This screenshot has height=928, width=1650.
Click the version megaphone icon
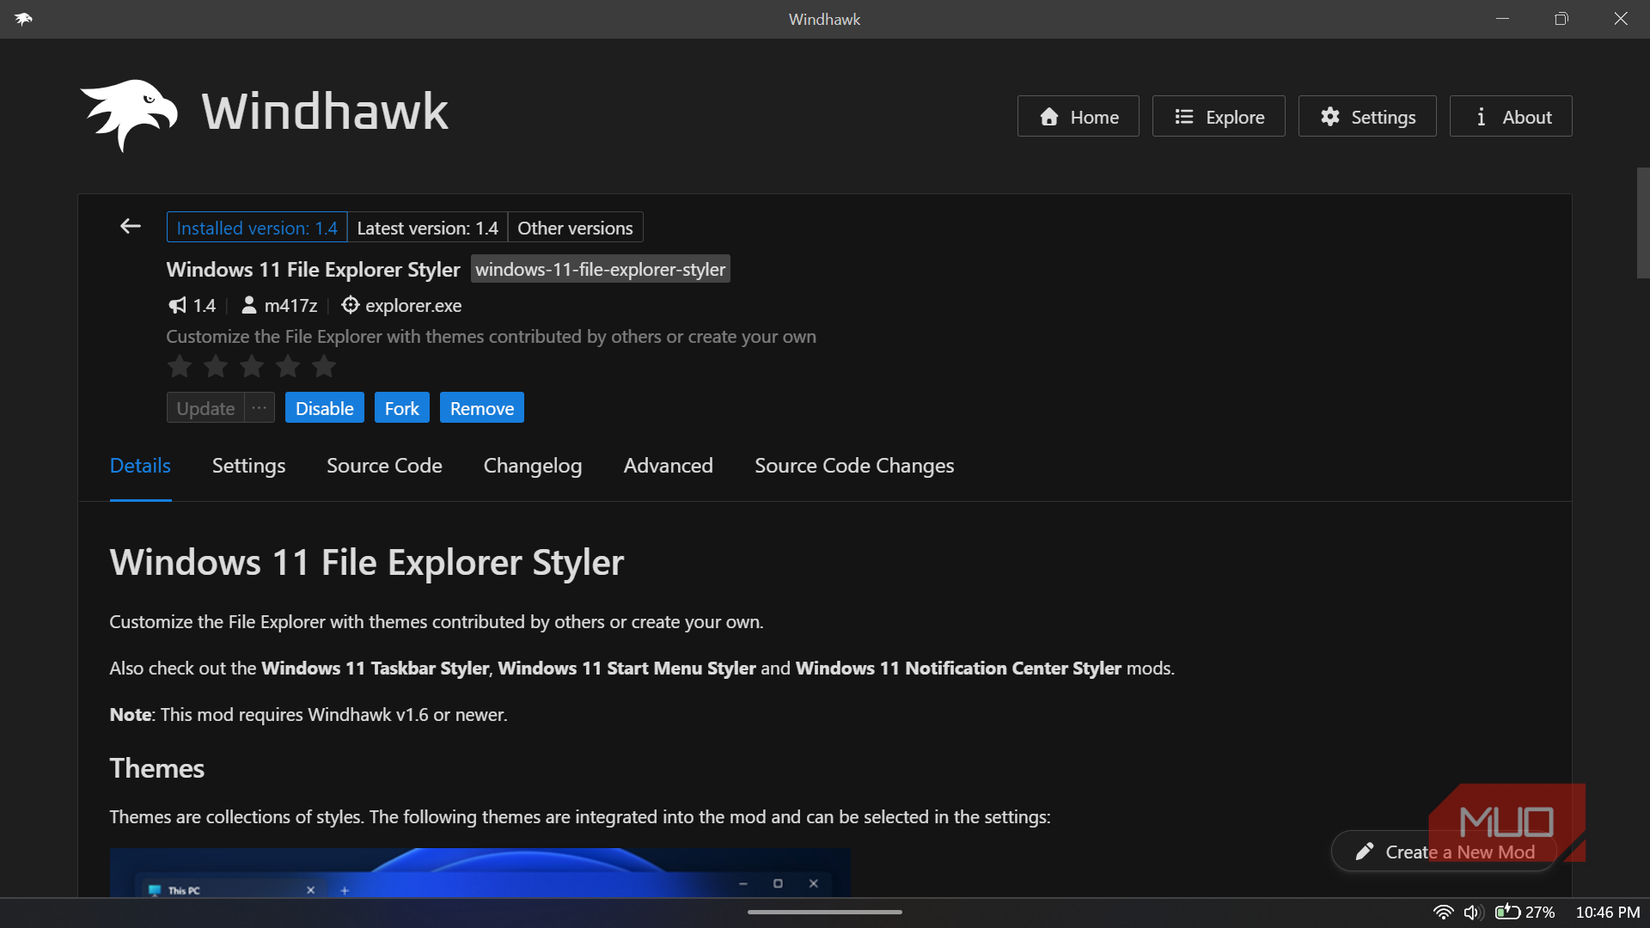pyautogui.click(x=177, y=306)
